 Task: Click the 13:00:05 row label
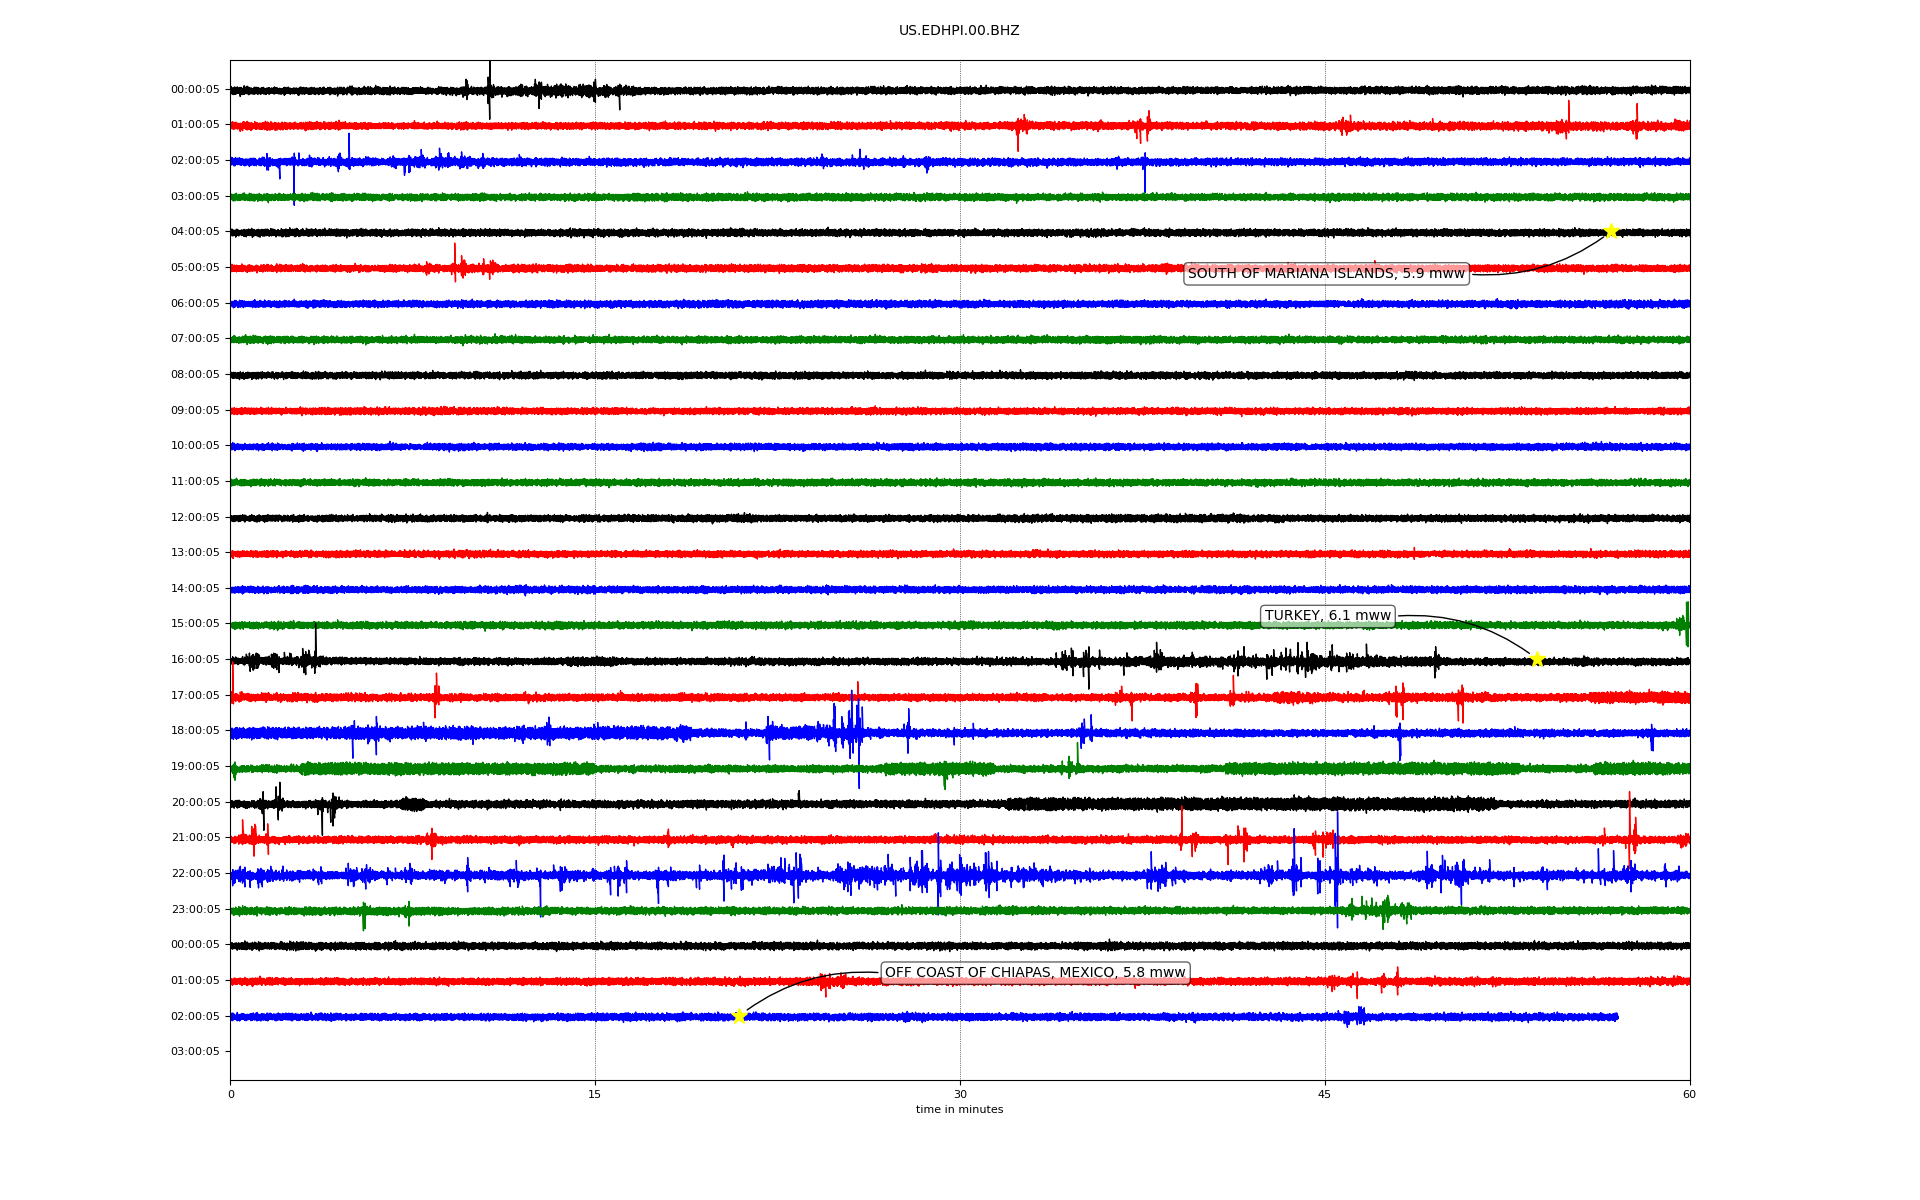click(x=195, y=553)
